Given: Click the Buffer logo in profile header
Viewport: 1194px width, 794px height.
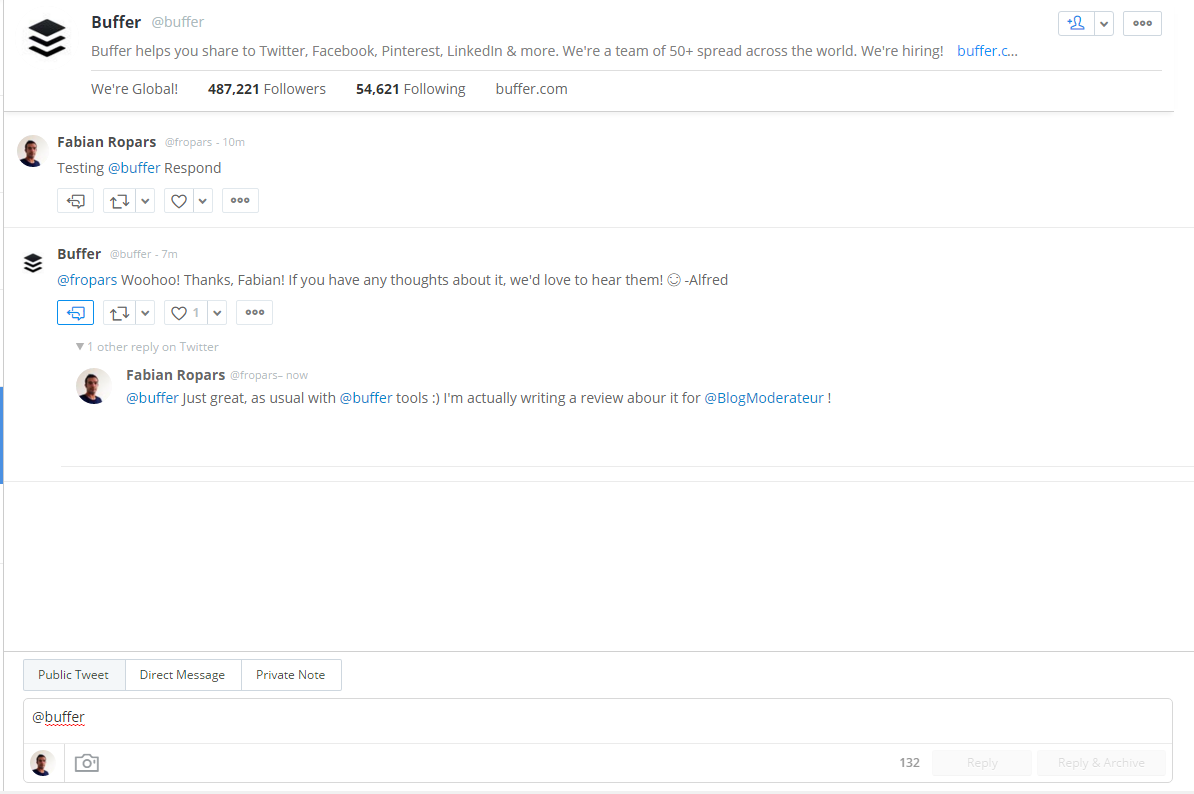Looking at the screenshot, I should point(46,37).
